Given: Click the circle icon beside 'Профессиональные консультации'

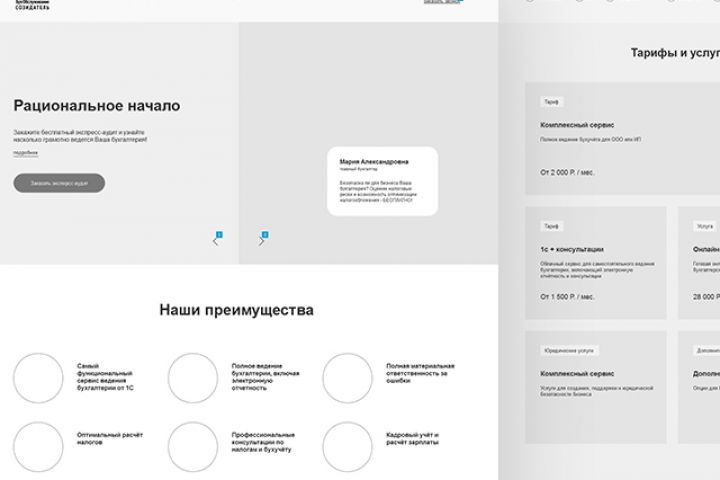Looking at the screenshot, I should click(x=193, y=447).
